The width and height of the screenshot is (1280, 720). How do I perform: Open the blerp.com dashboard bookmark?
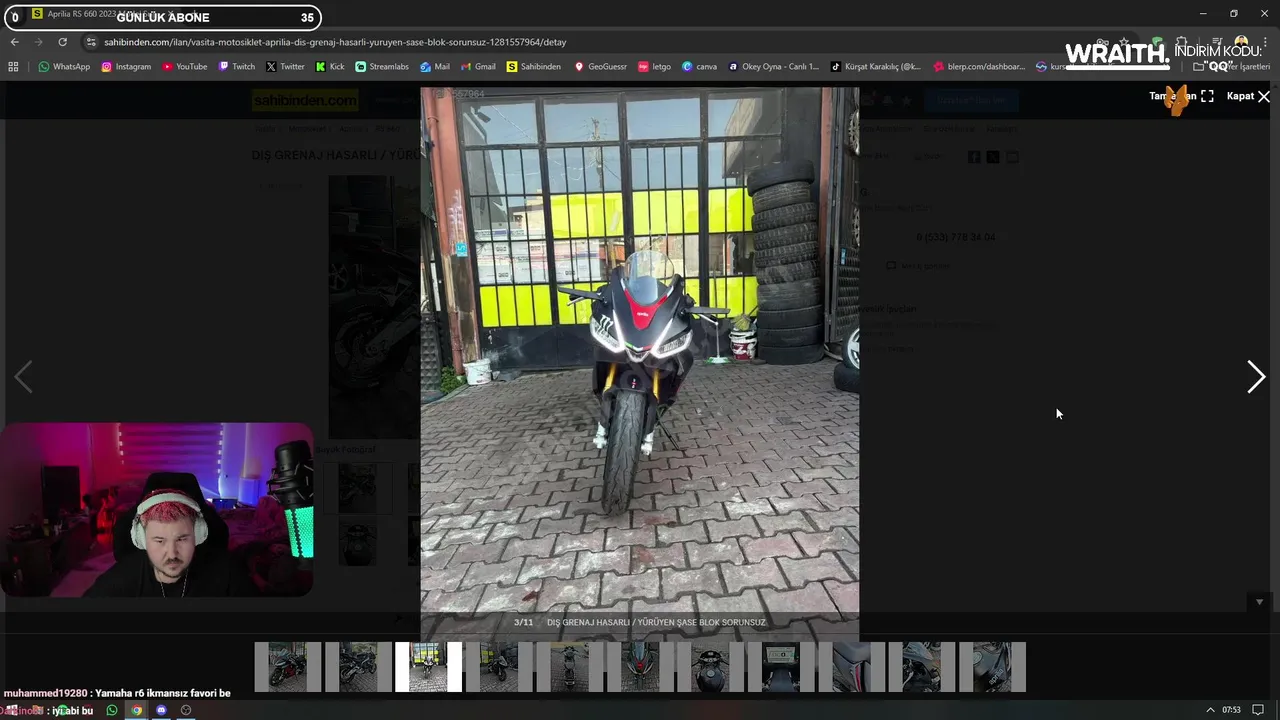[979, 67]
